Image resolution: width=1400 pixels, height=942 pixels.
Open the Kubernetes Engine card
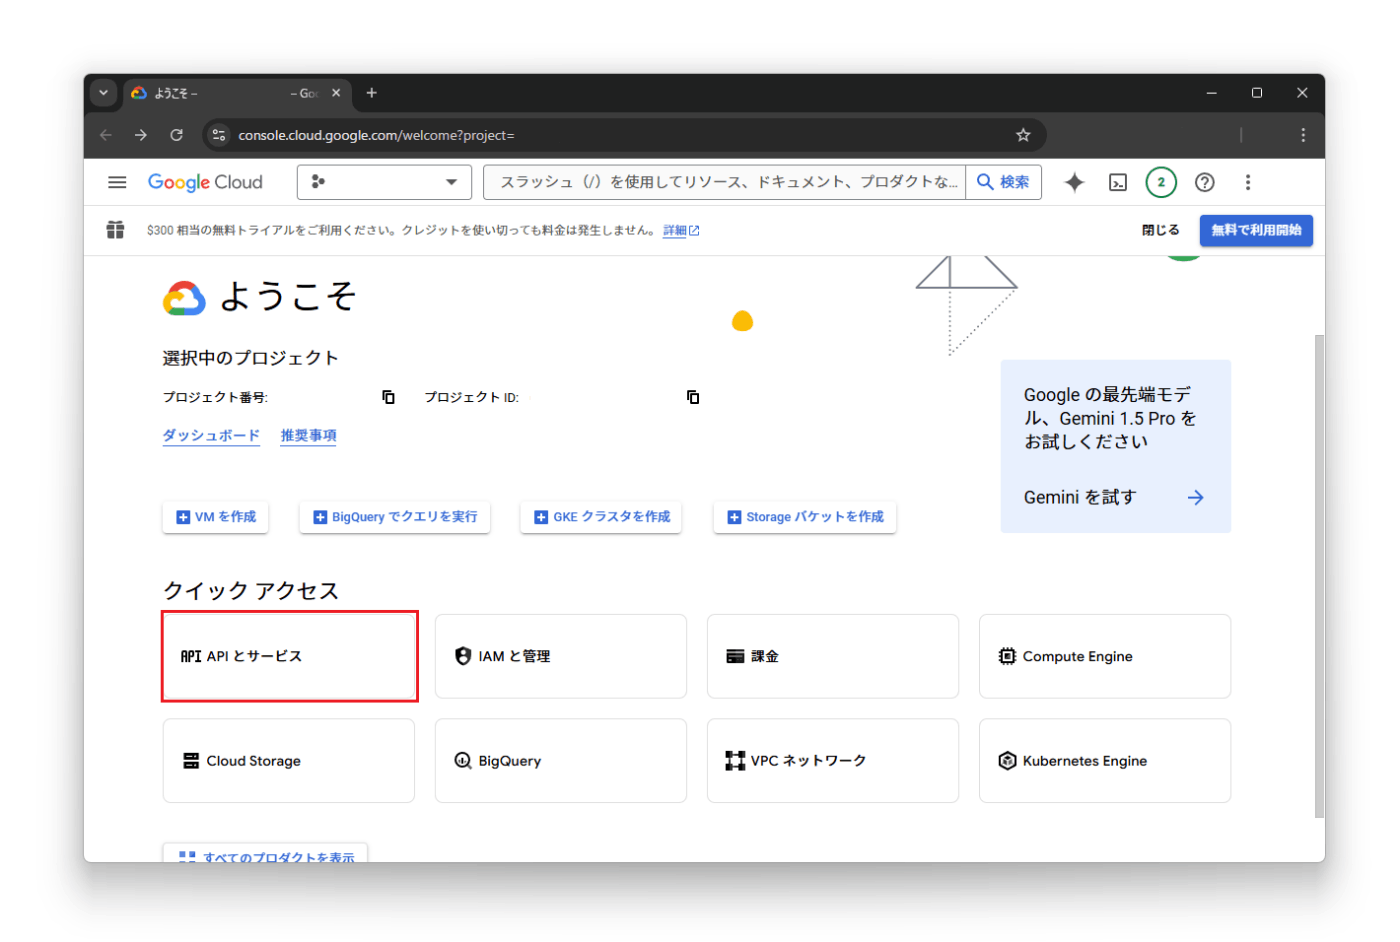(x=1105, y=761)
